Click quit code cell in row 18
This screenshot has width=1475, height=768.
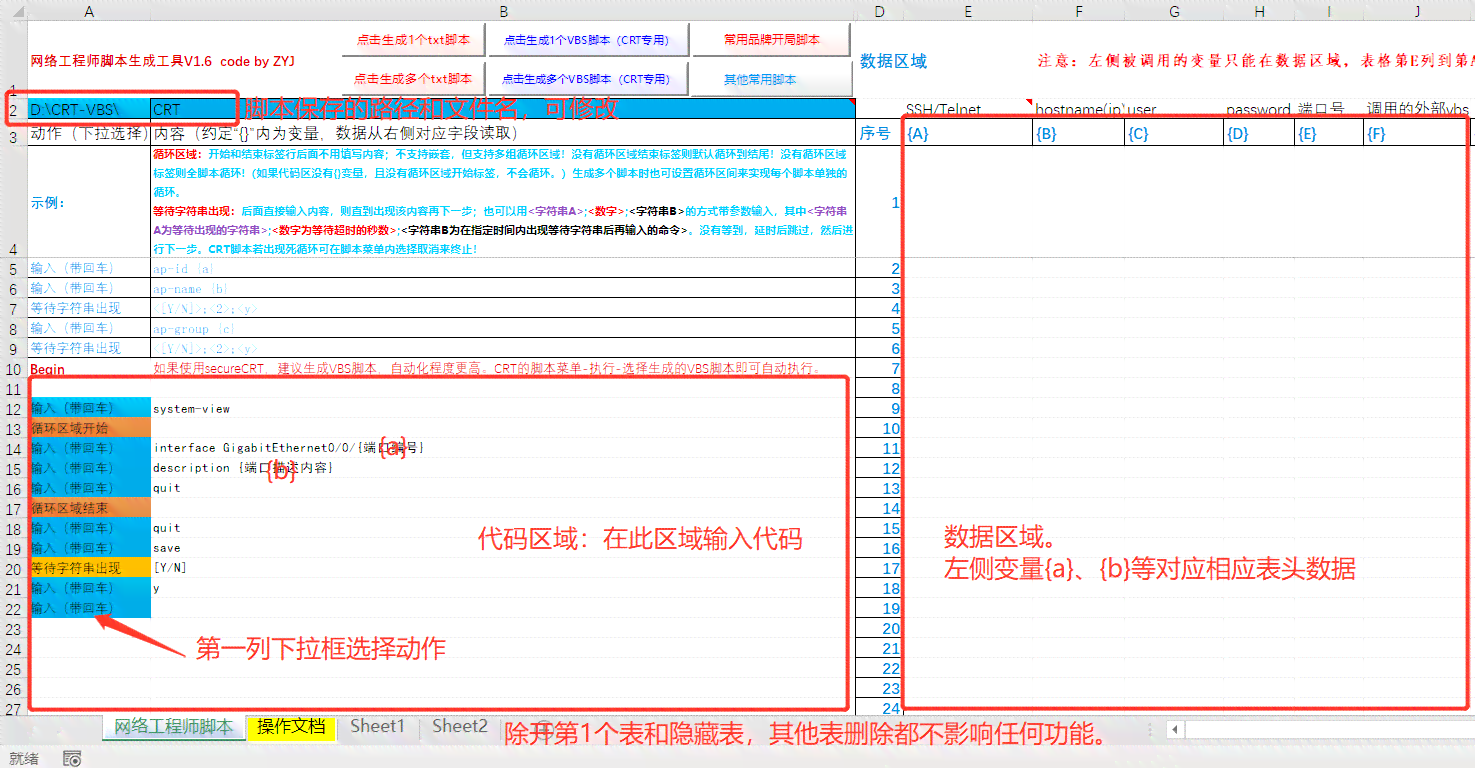pyautogui.click(x=503, y=528)
